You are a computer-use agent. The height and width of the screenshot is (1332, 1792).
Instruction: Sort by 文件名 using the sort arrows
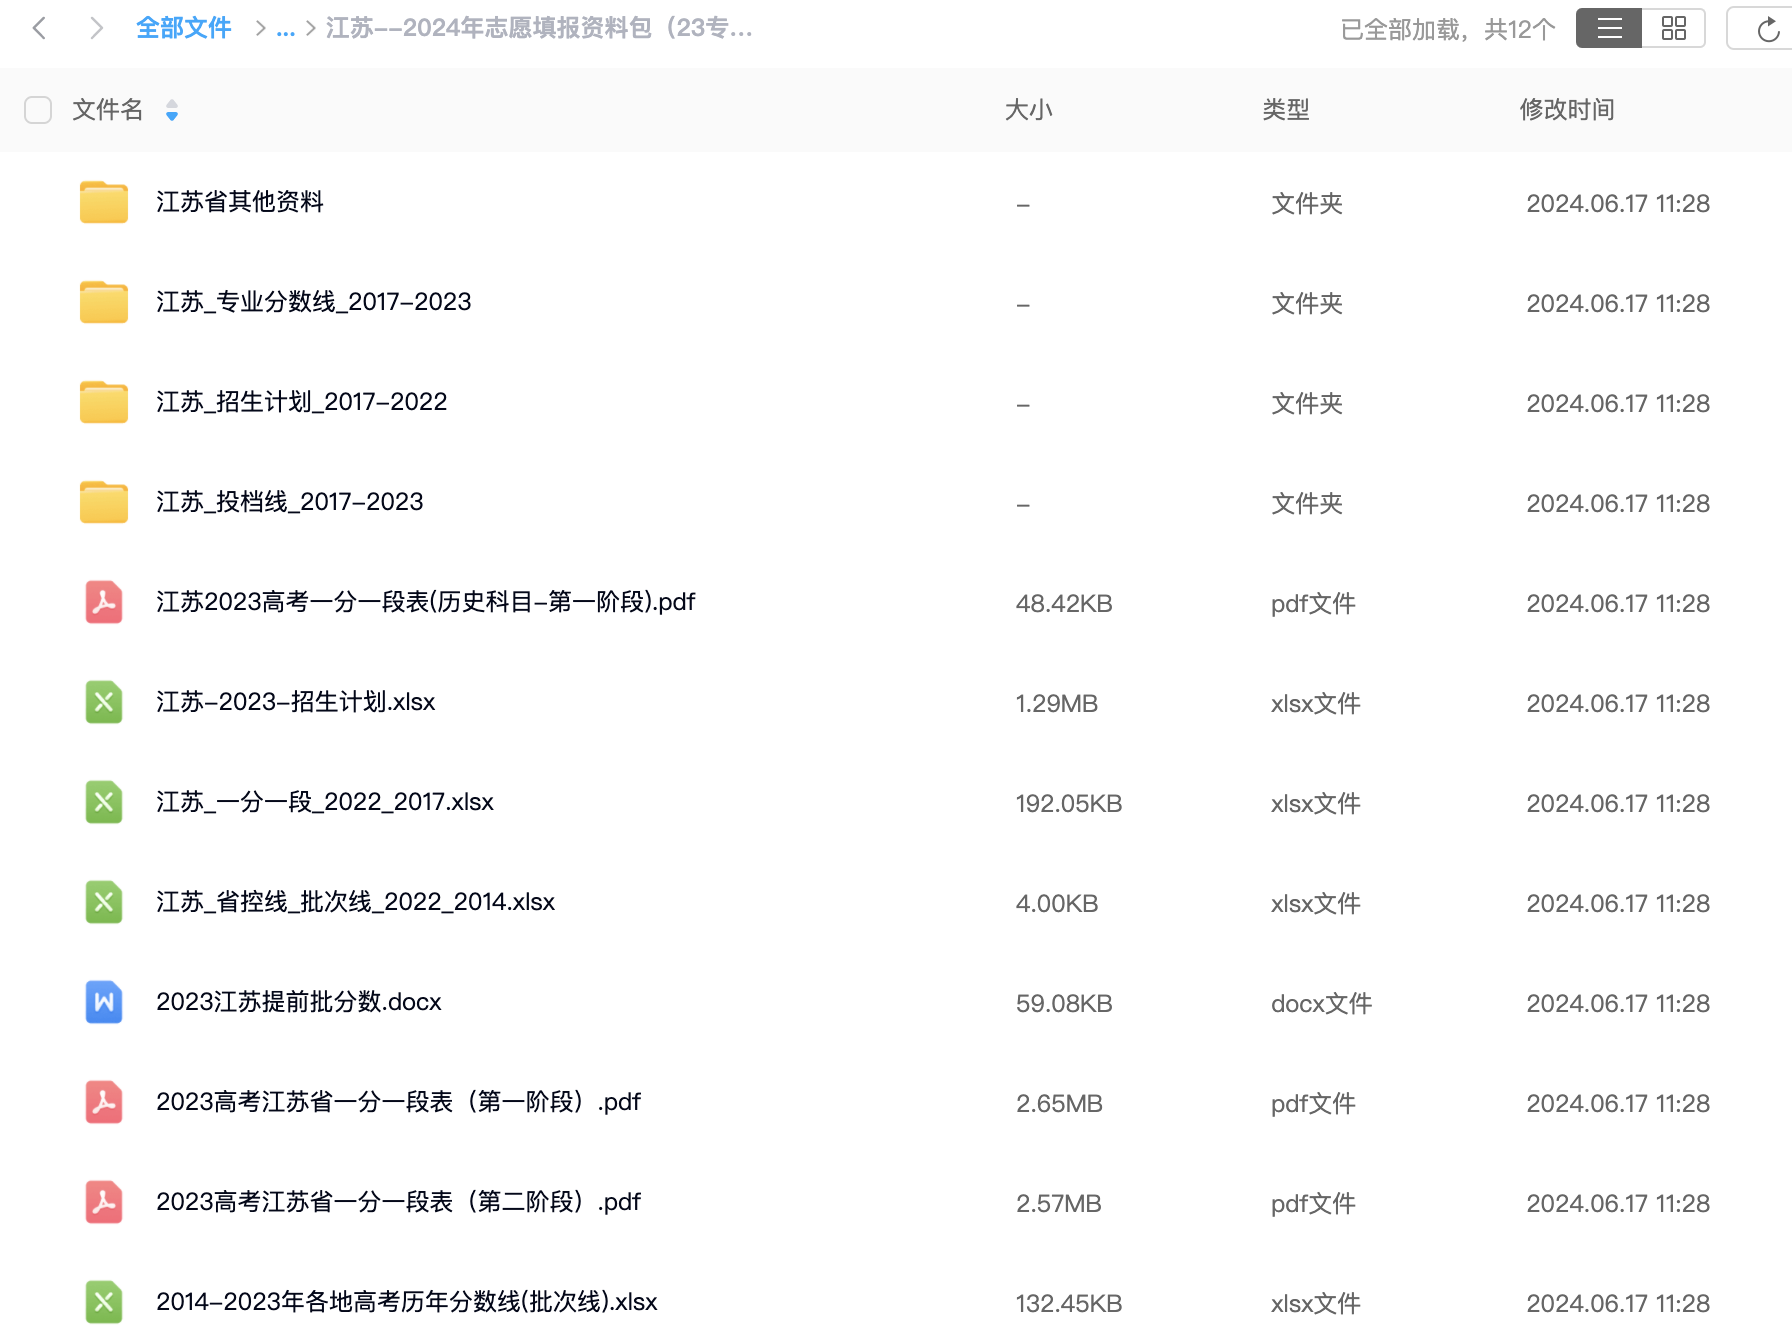[x=172, y=110]
